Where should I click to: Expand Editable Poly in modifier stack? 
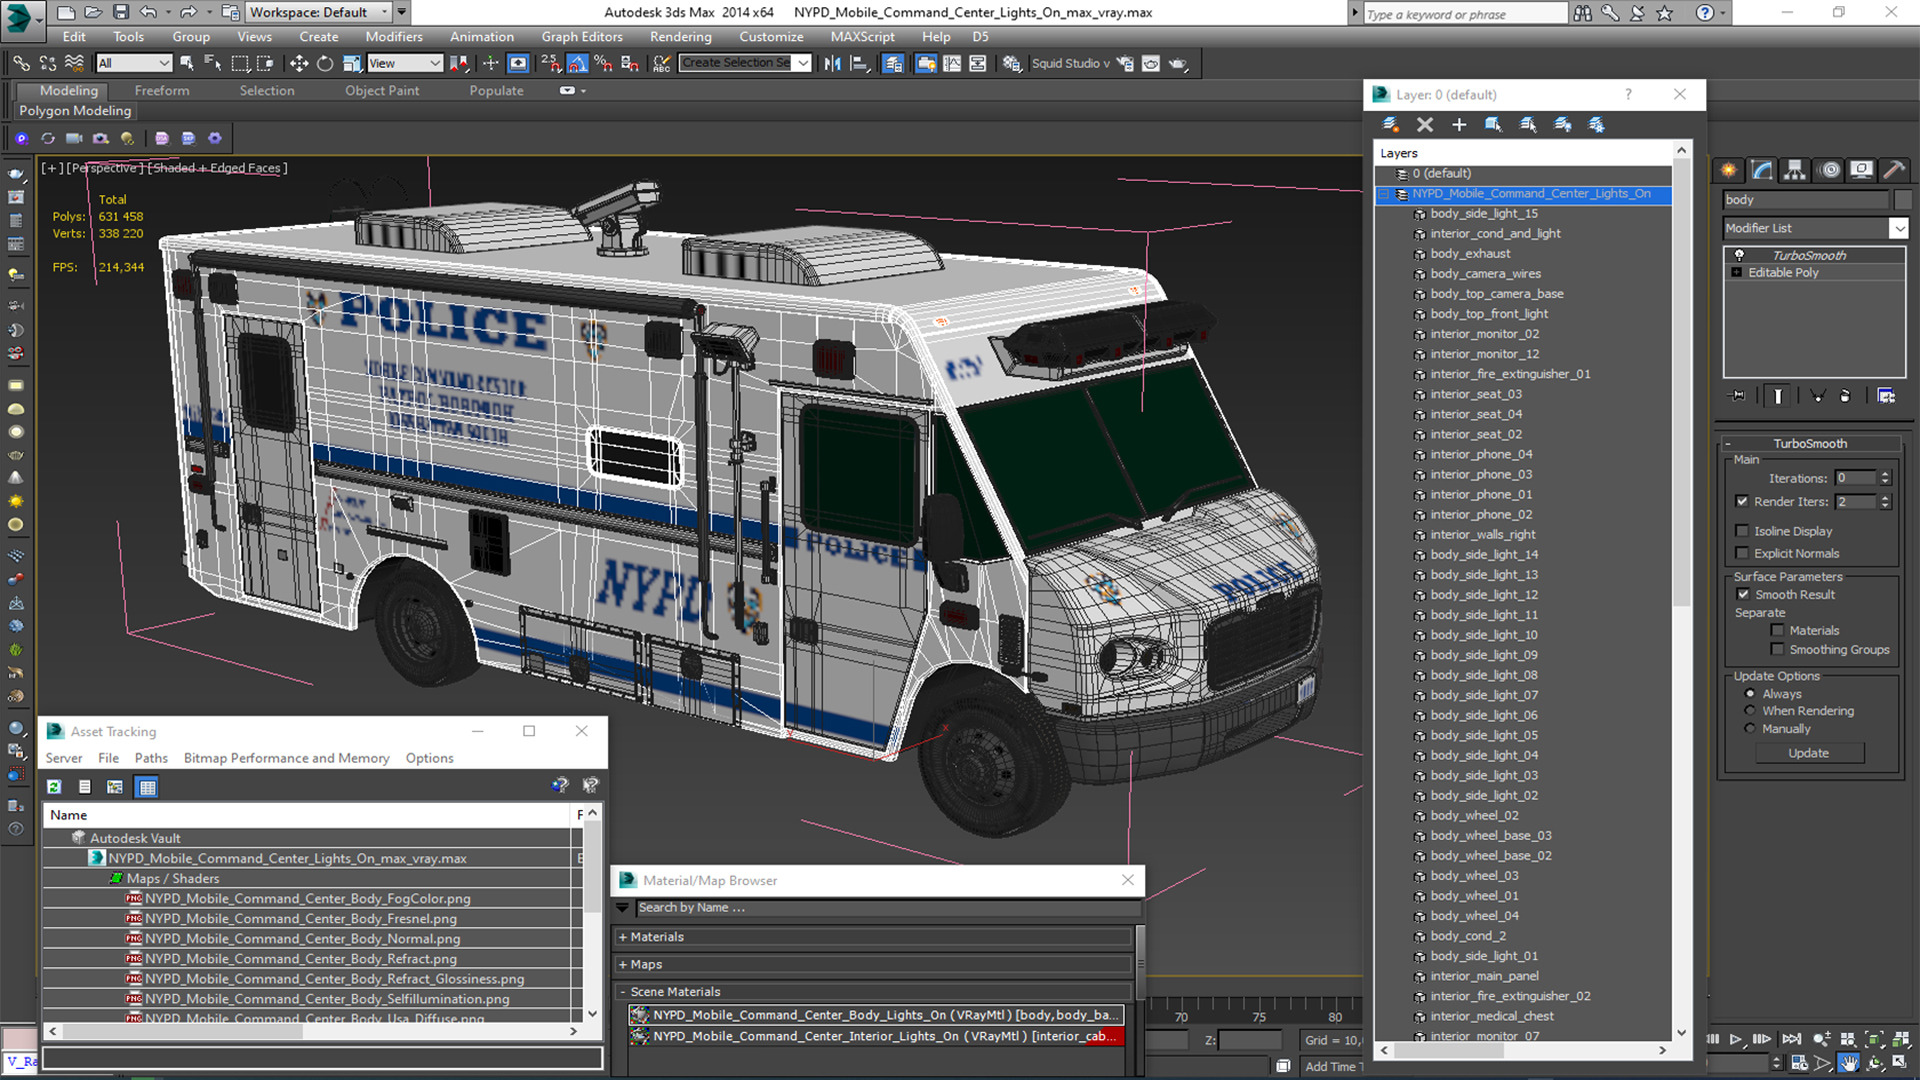[x=1737, y=272]
